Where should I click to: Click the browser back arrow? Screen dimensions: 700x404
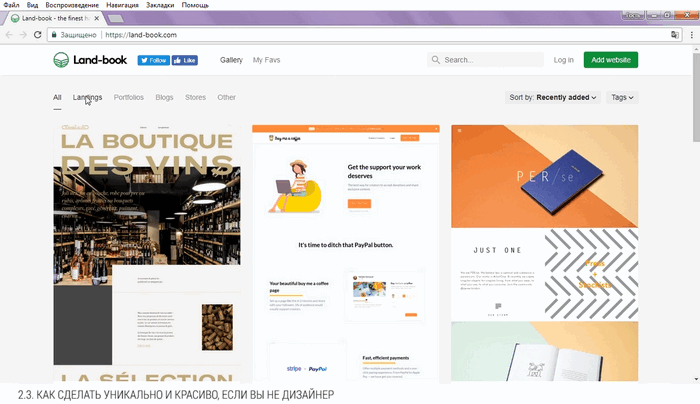pos(9,35)
